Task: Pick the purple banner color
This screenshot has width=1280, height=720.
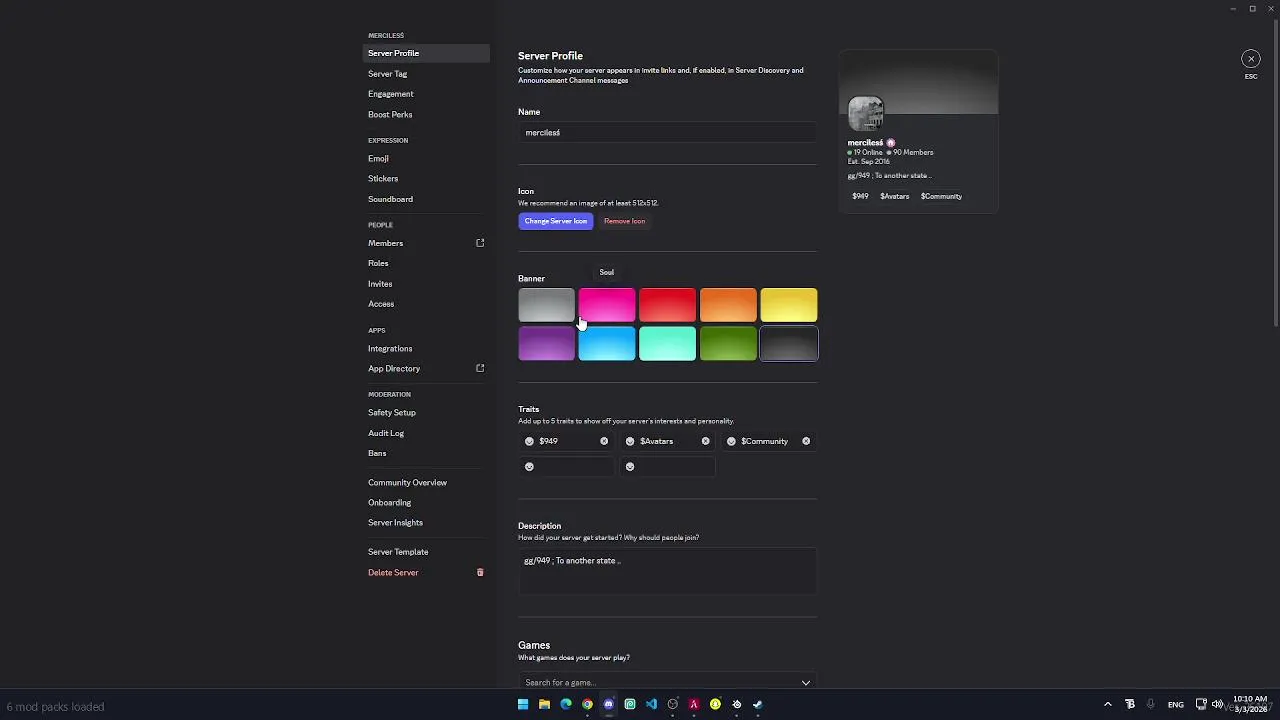Action: click(546, 344)
